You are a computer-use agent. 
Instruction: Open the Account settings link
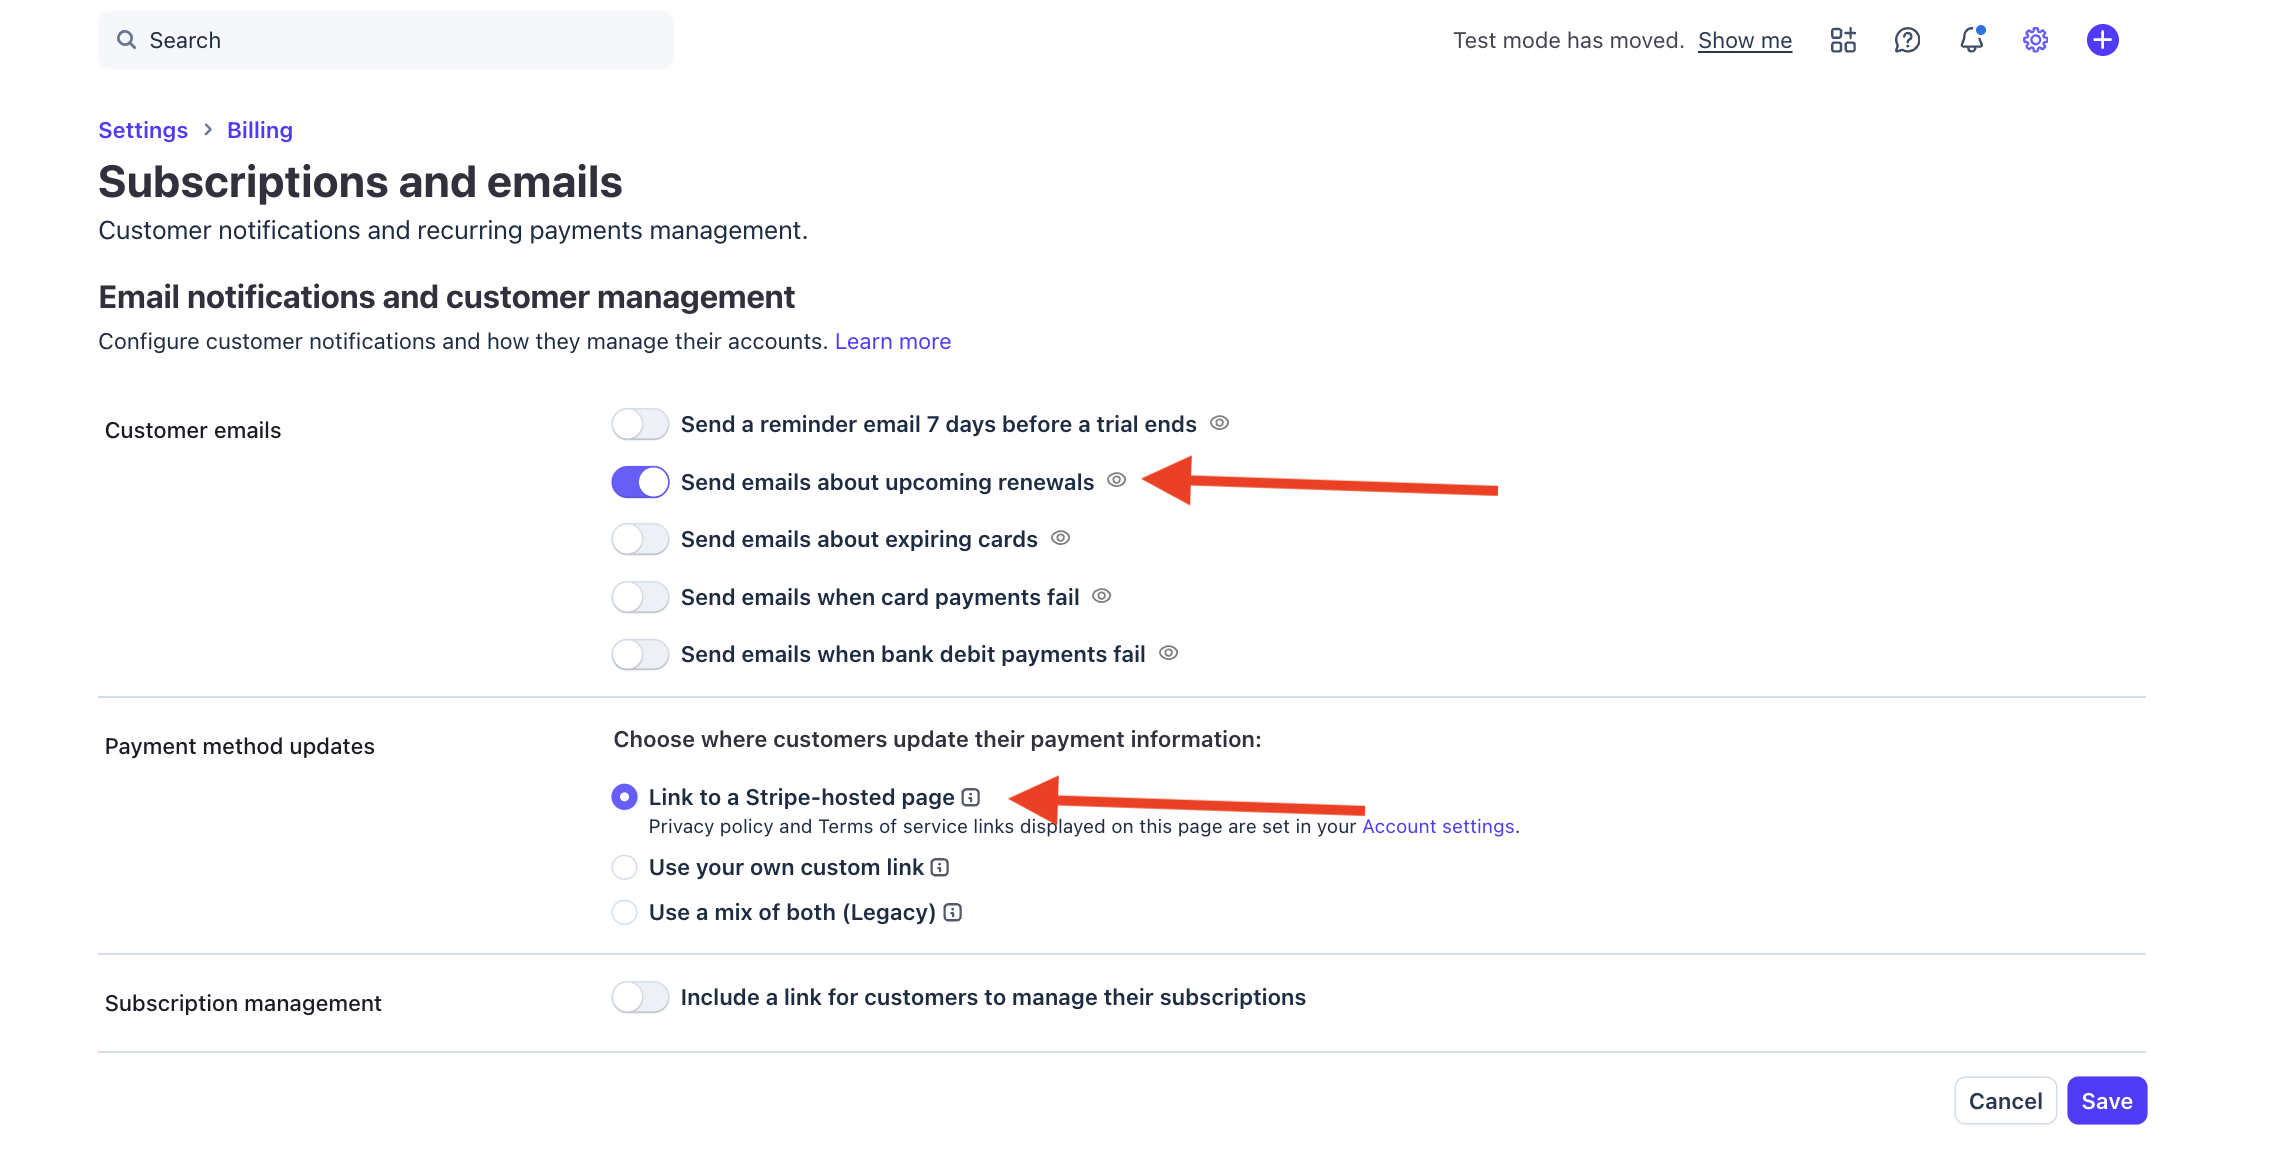(1438, 826)
